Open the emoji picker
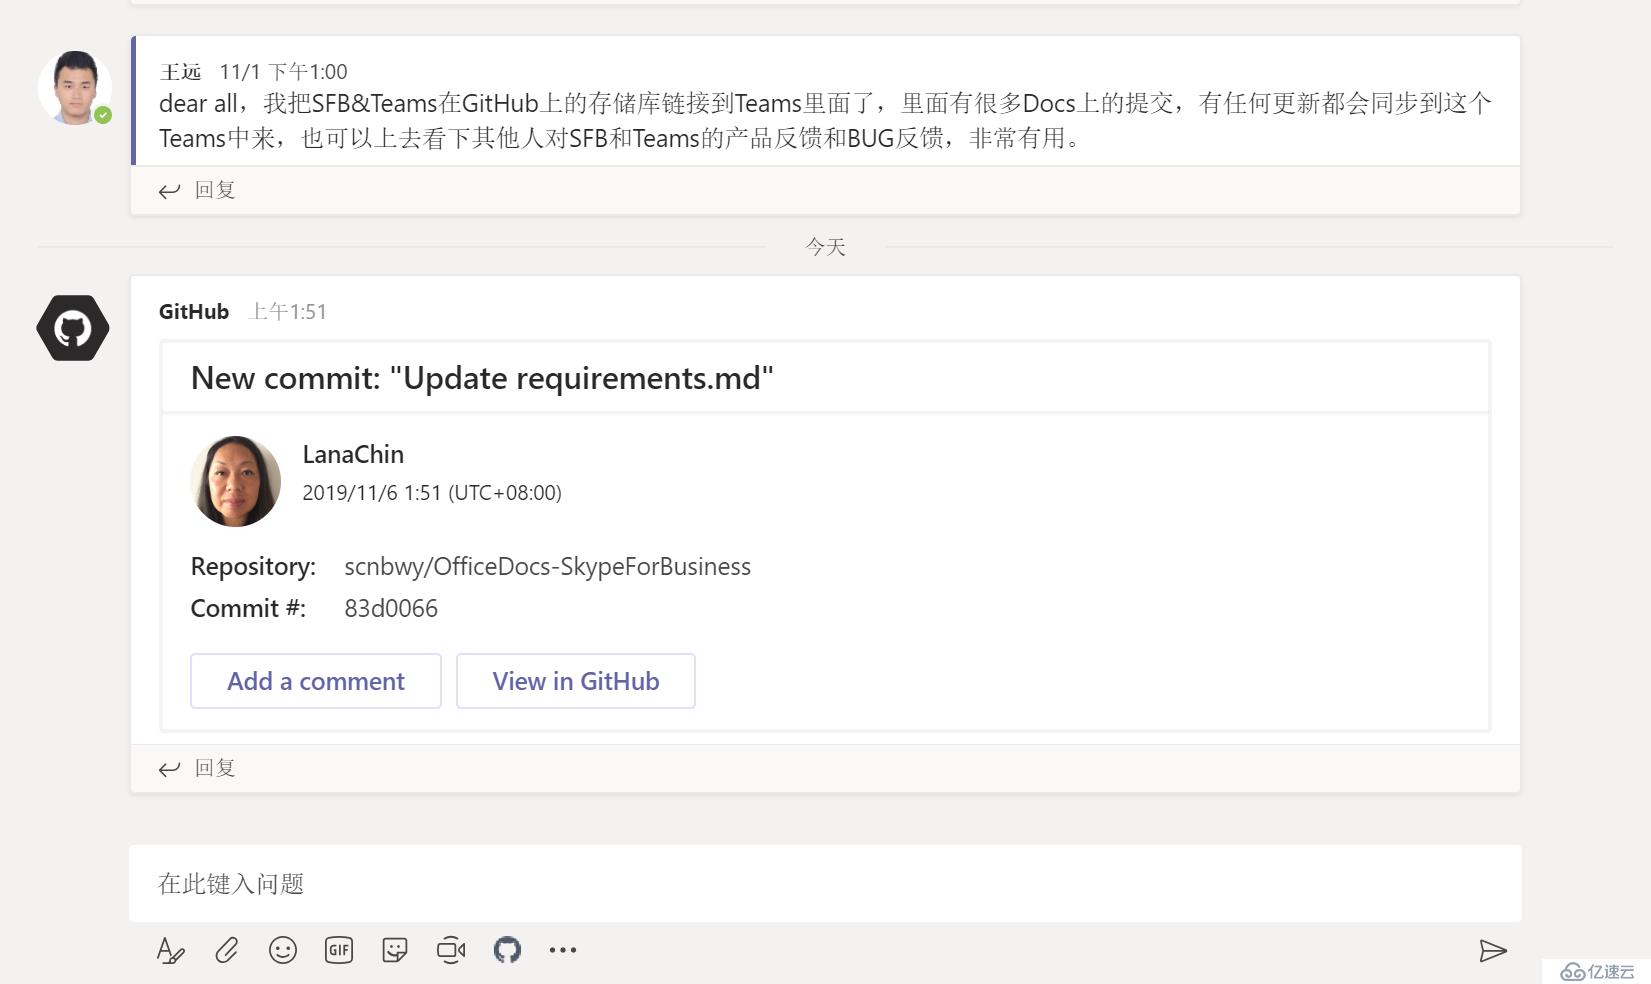This screenshot has width=1651, height=984. (x=283, y=950)
